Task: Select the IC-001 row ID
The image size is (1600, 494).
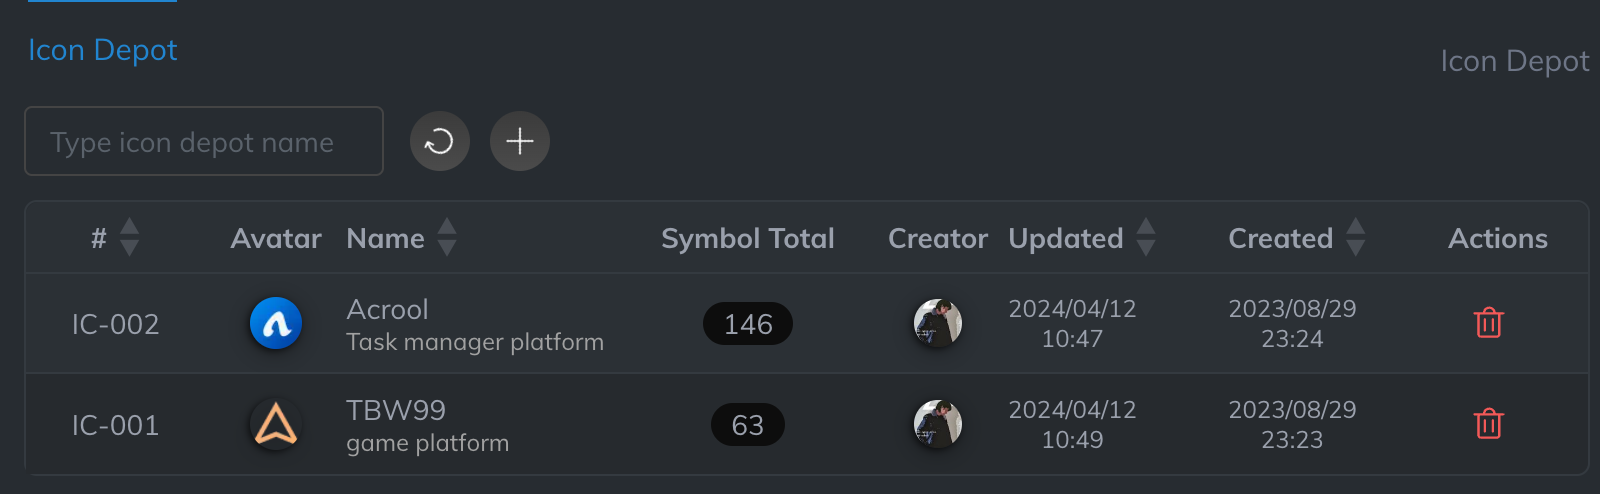Action: tap(115, 425)
